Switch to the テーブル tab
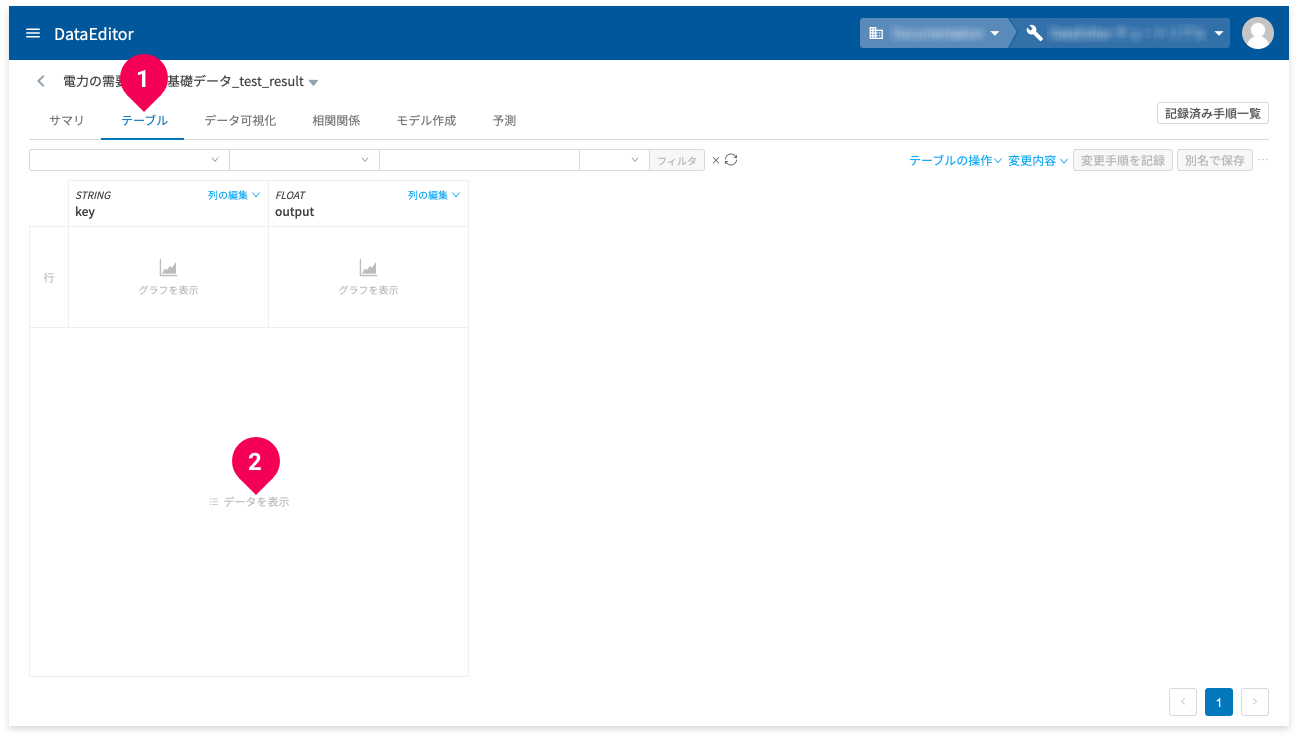Screen dimensions: 1298x738 (x=144, y=120)
